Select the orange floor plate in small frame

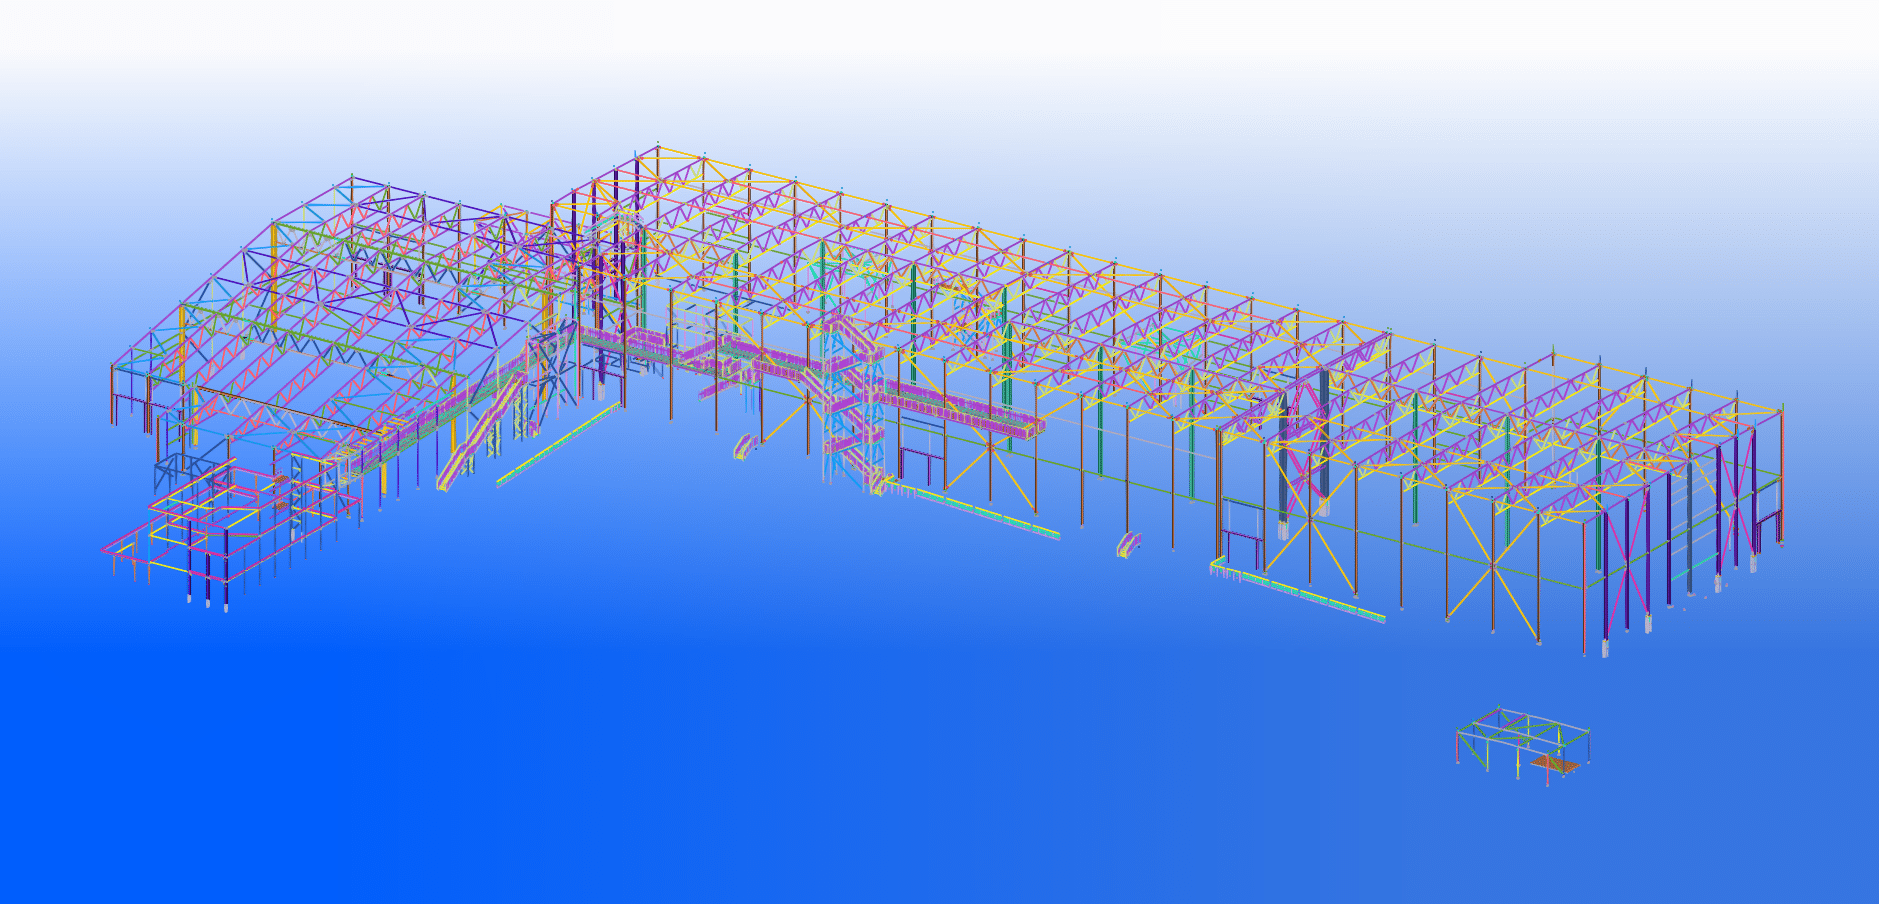1555,765
